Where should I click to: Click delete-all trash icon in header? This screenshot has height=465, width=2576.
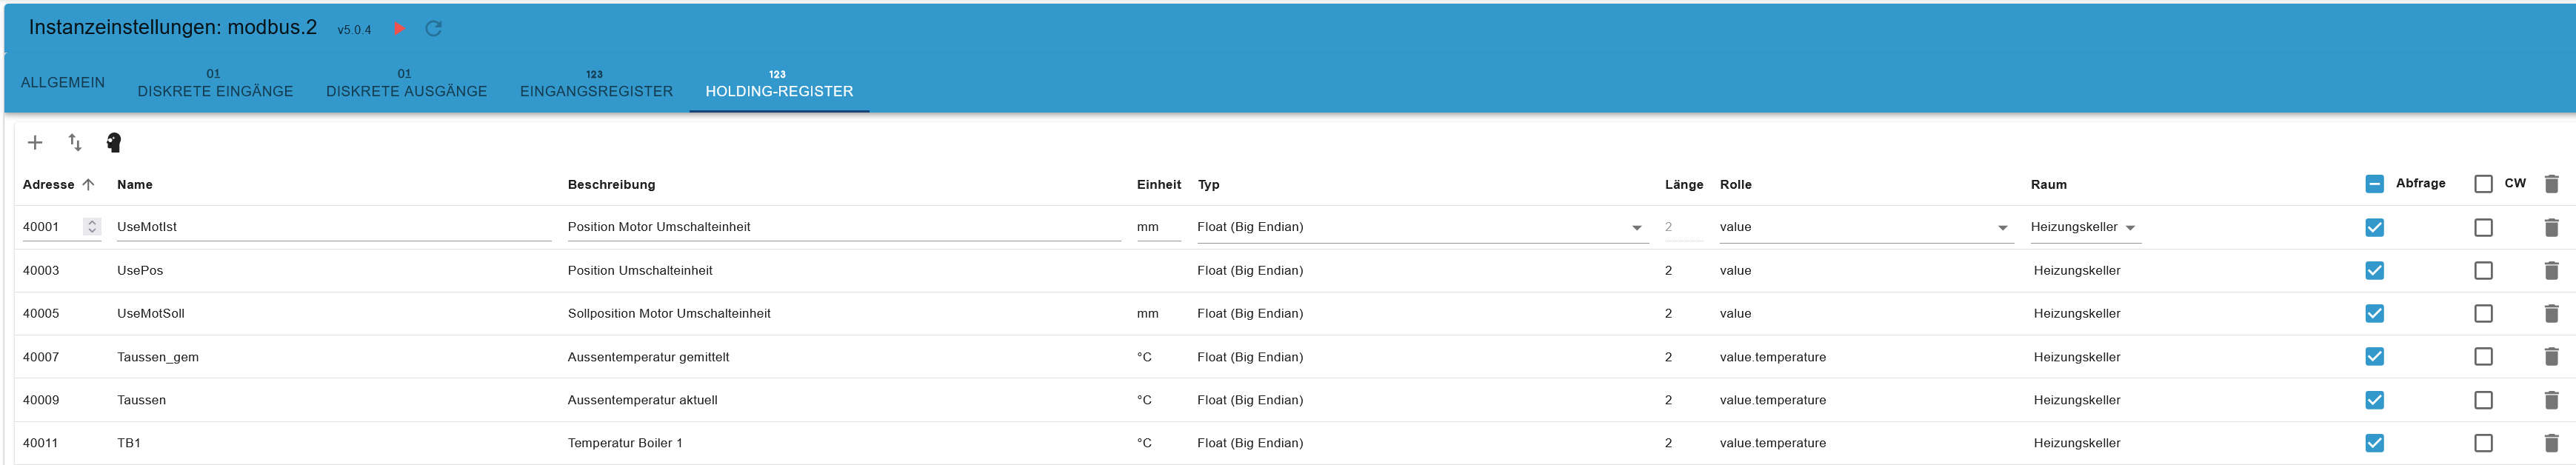point(2551,184)
